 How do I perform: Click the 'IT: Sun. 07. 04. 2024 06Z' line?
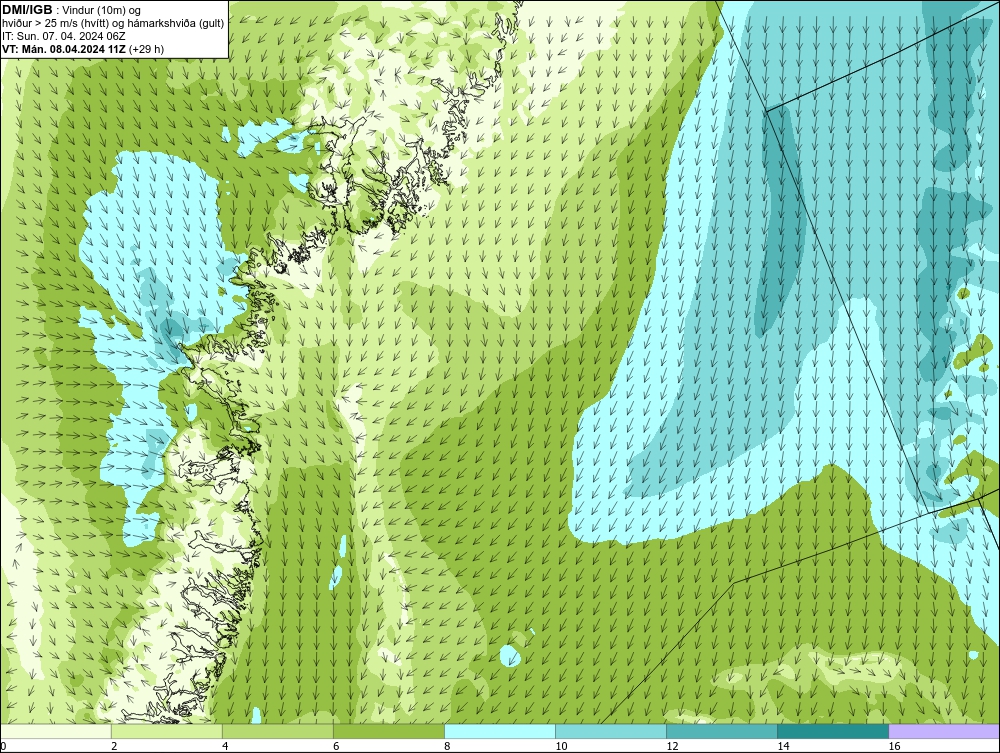[x=64, y=36]
